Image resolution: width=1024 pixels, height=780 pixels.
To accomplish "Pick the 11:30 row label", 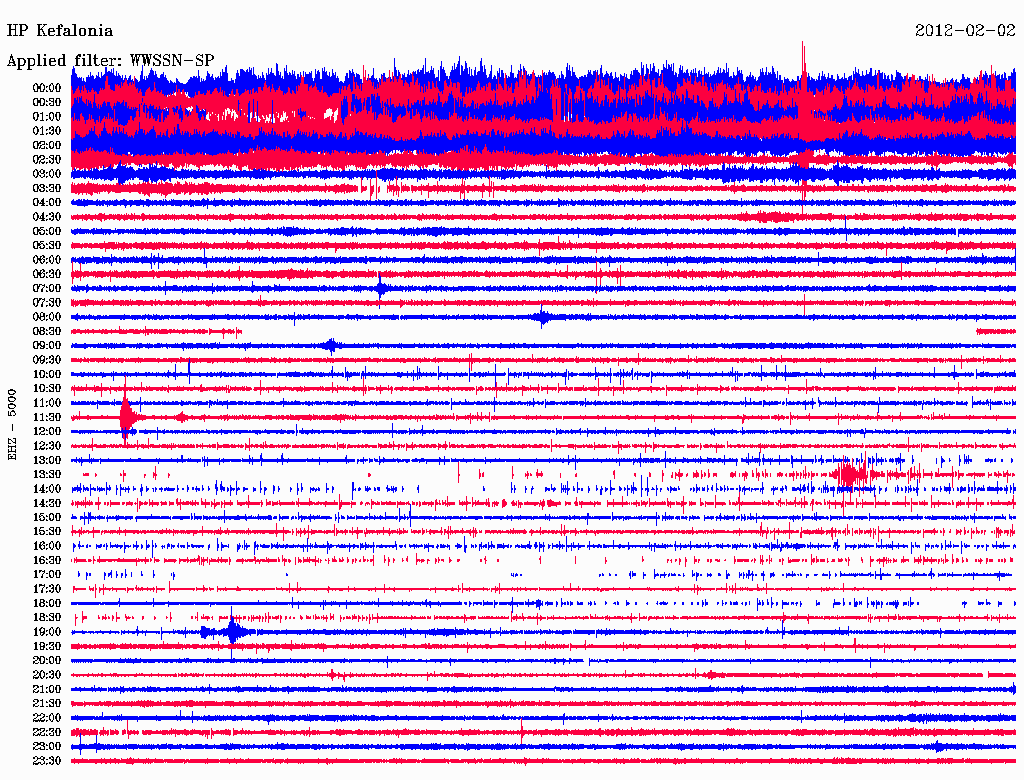I will 46,417.
